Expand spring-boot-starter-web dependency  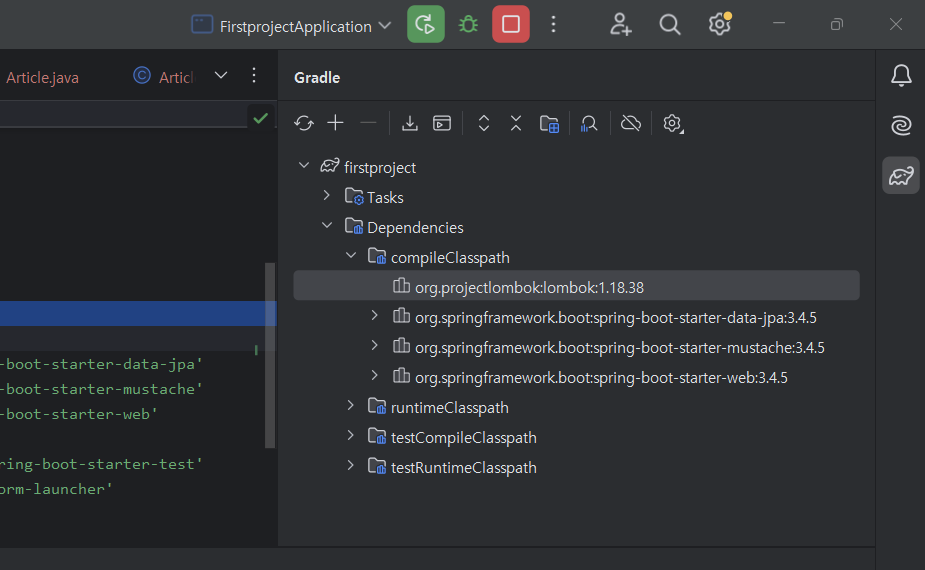pyautogui.click(x=375, y=375)
